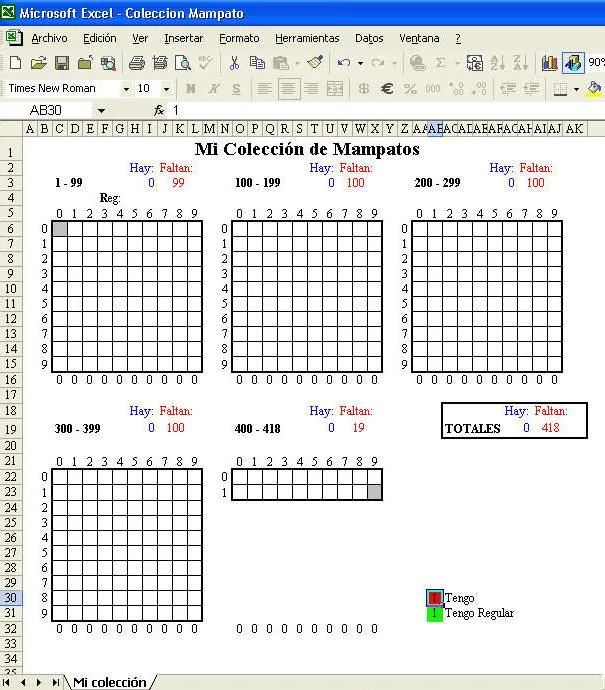605x690 pixels.
Task: Undo the last action with the arrow icon
Action: coord(344,63)
